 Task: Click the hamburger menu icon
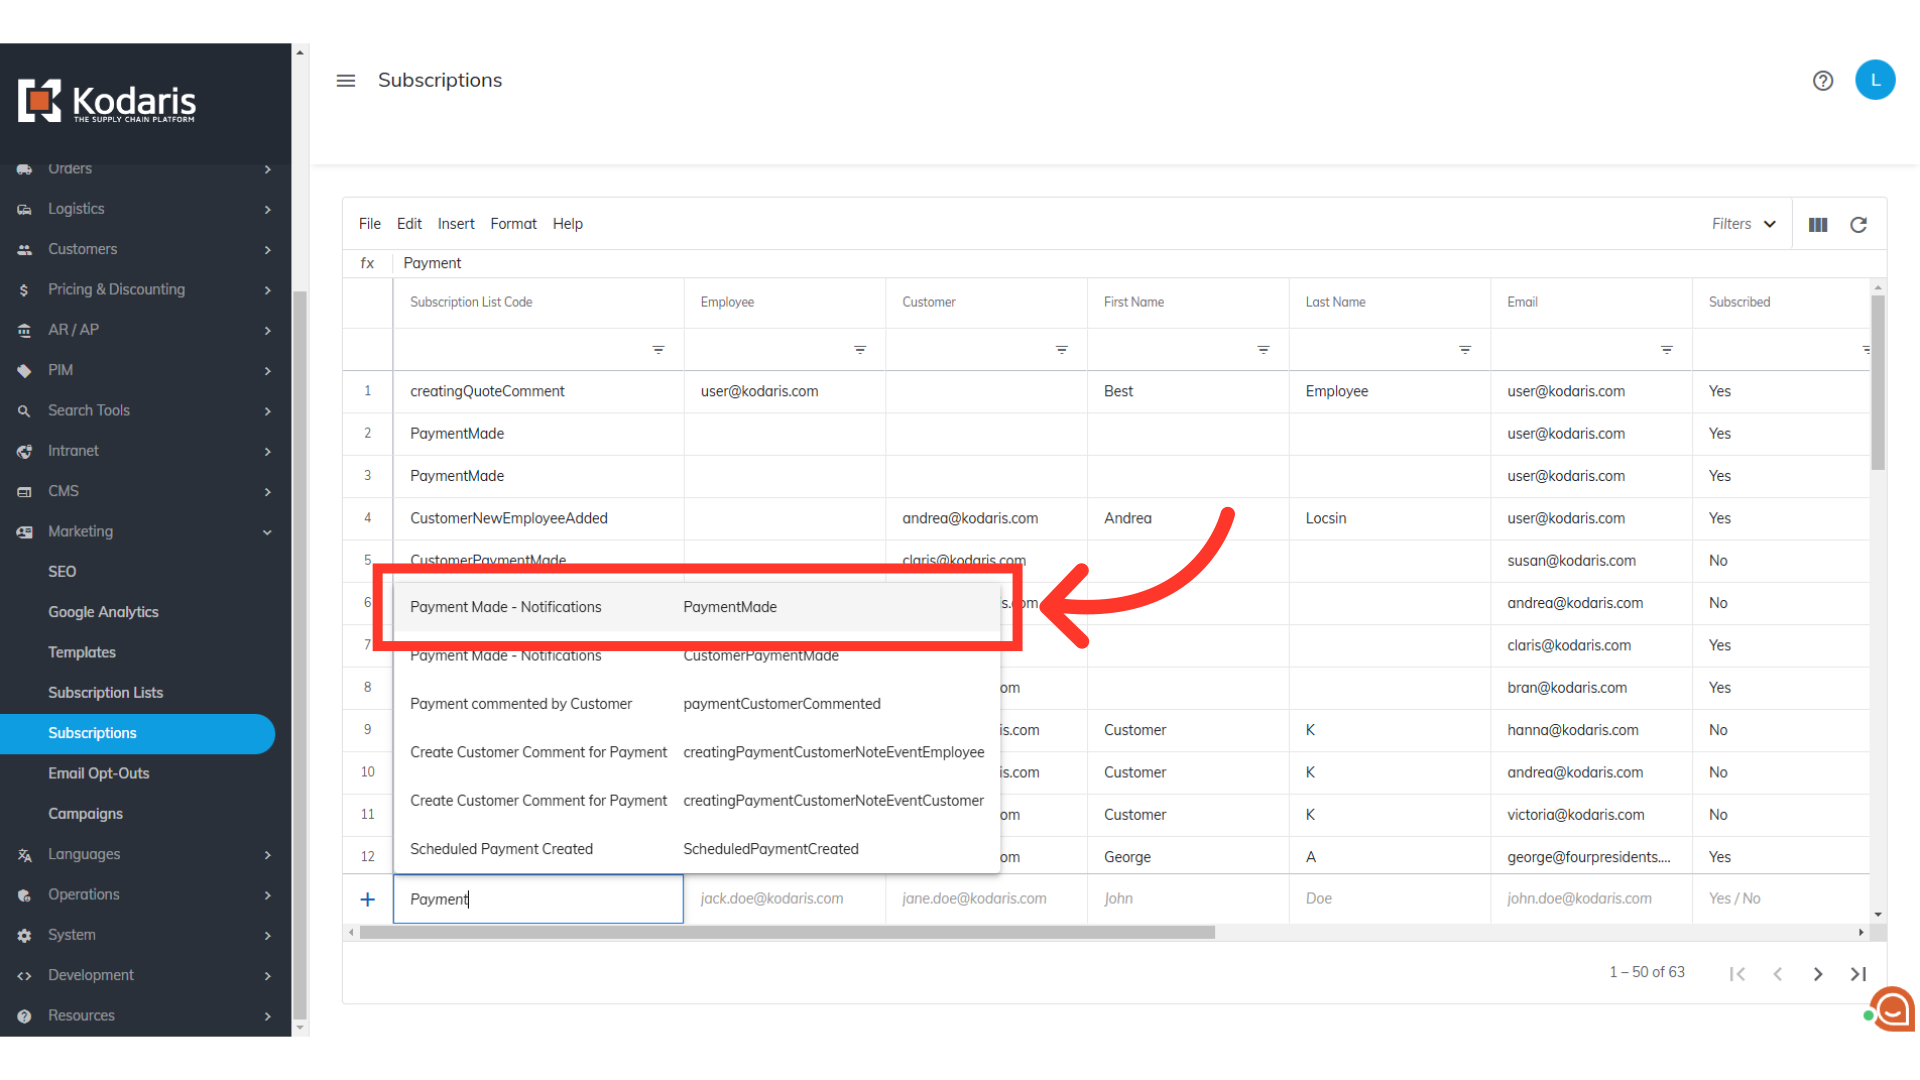point(345,80)
